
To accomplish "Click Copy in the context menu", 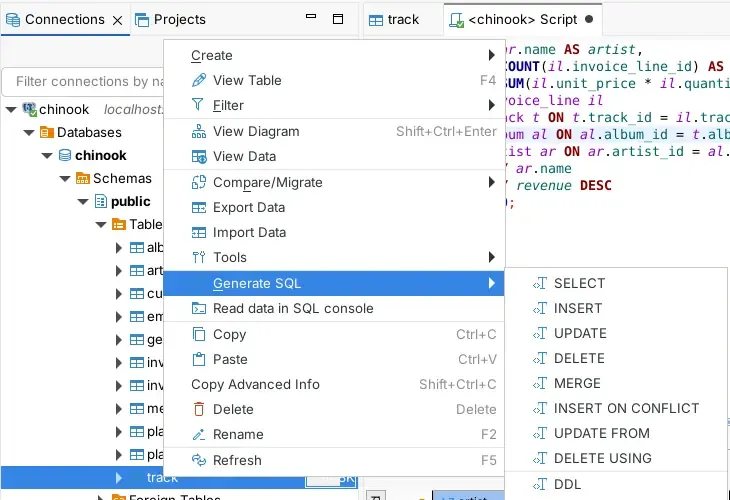I will (x=334, y=335).
